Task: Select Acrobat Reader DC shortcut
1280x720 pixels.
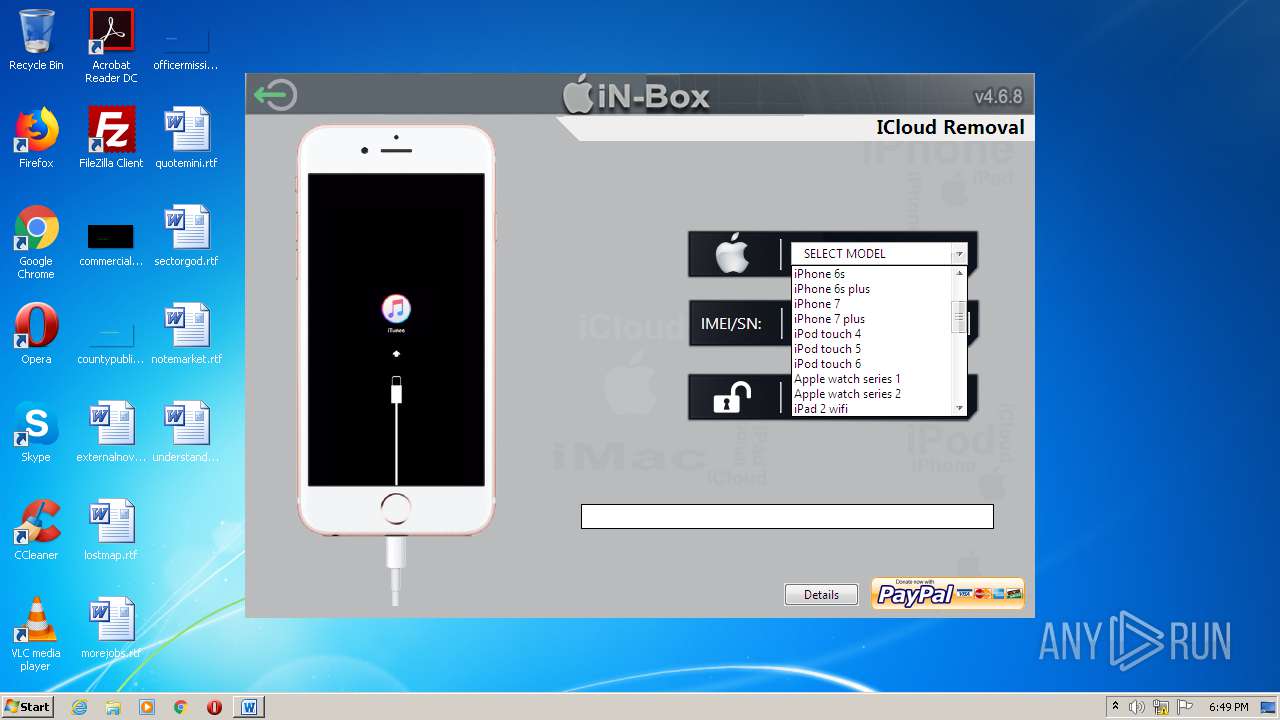Action: click(111, 46)
